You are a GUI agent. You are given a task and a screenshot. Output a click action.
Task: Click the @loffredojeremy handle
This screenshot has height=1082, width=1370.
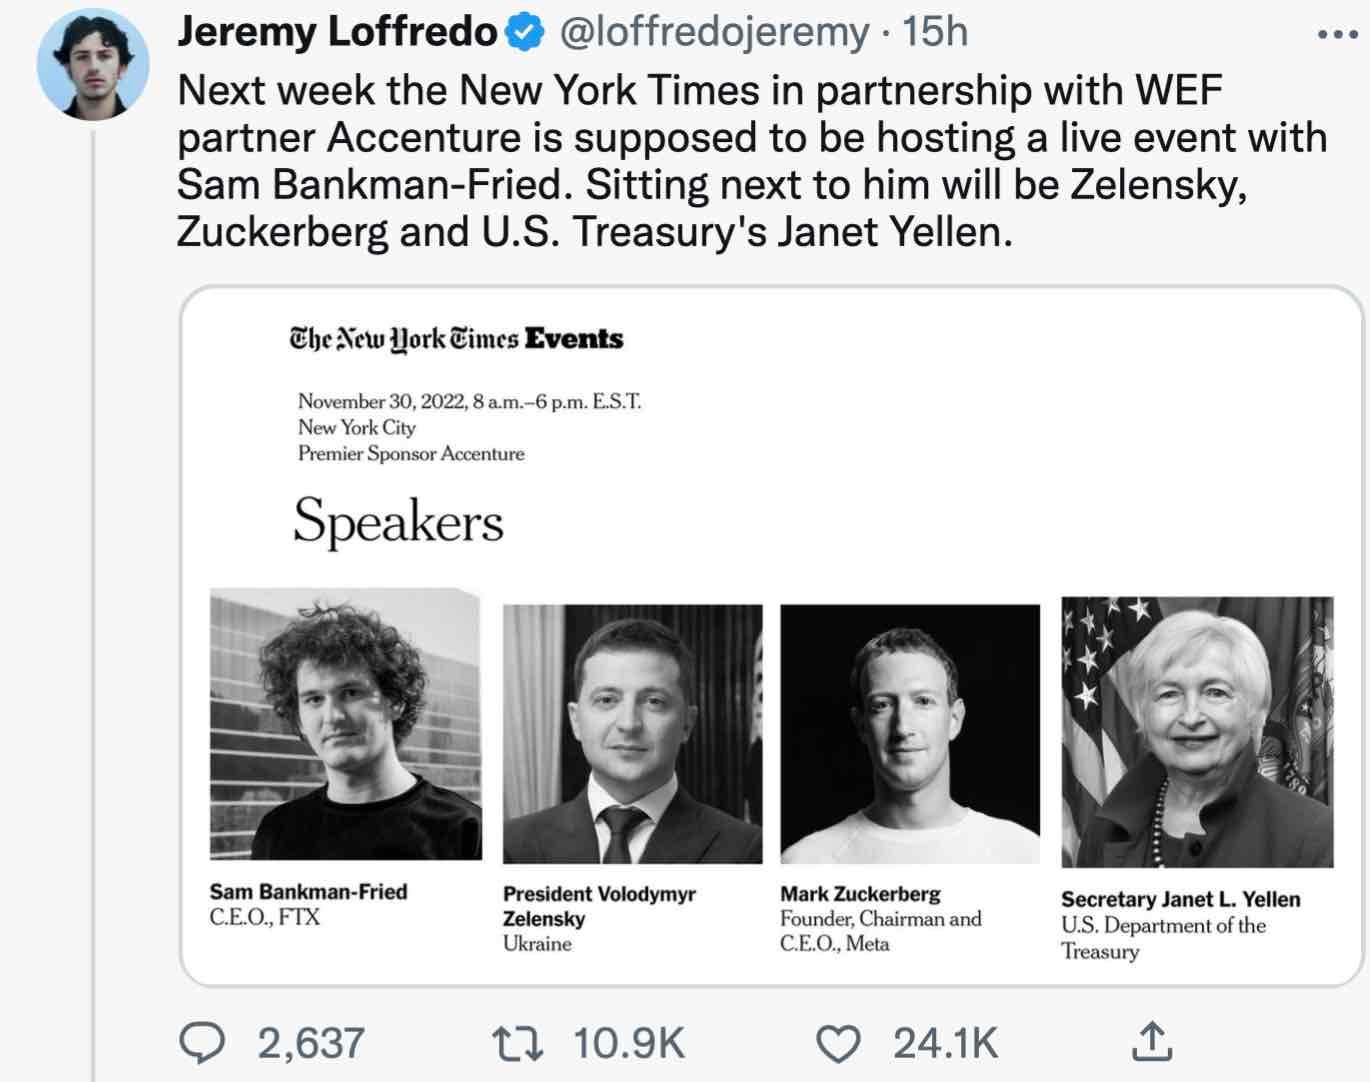pyautogui.click(x=716, y=33)
